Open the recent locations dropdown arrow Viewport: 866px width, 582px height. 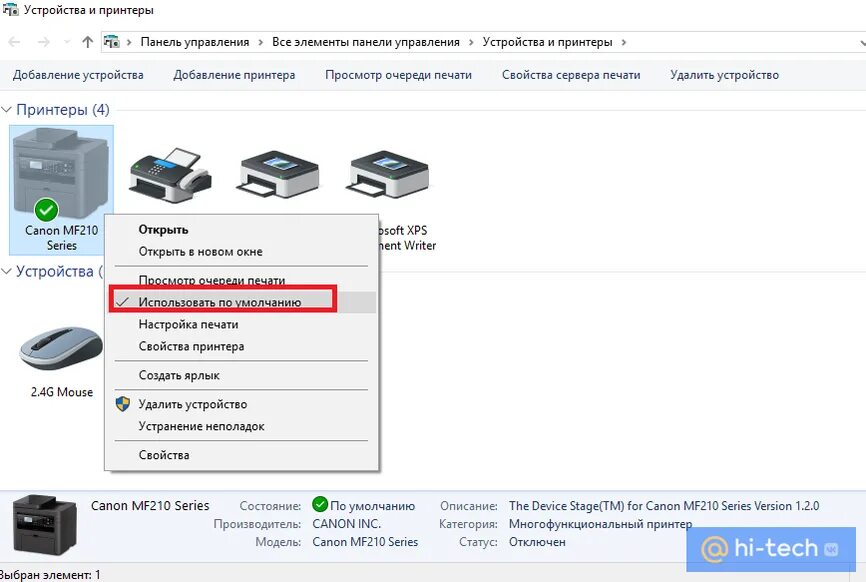67,42
